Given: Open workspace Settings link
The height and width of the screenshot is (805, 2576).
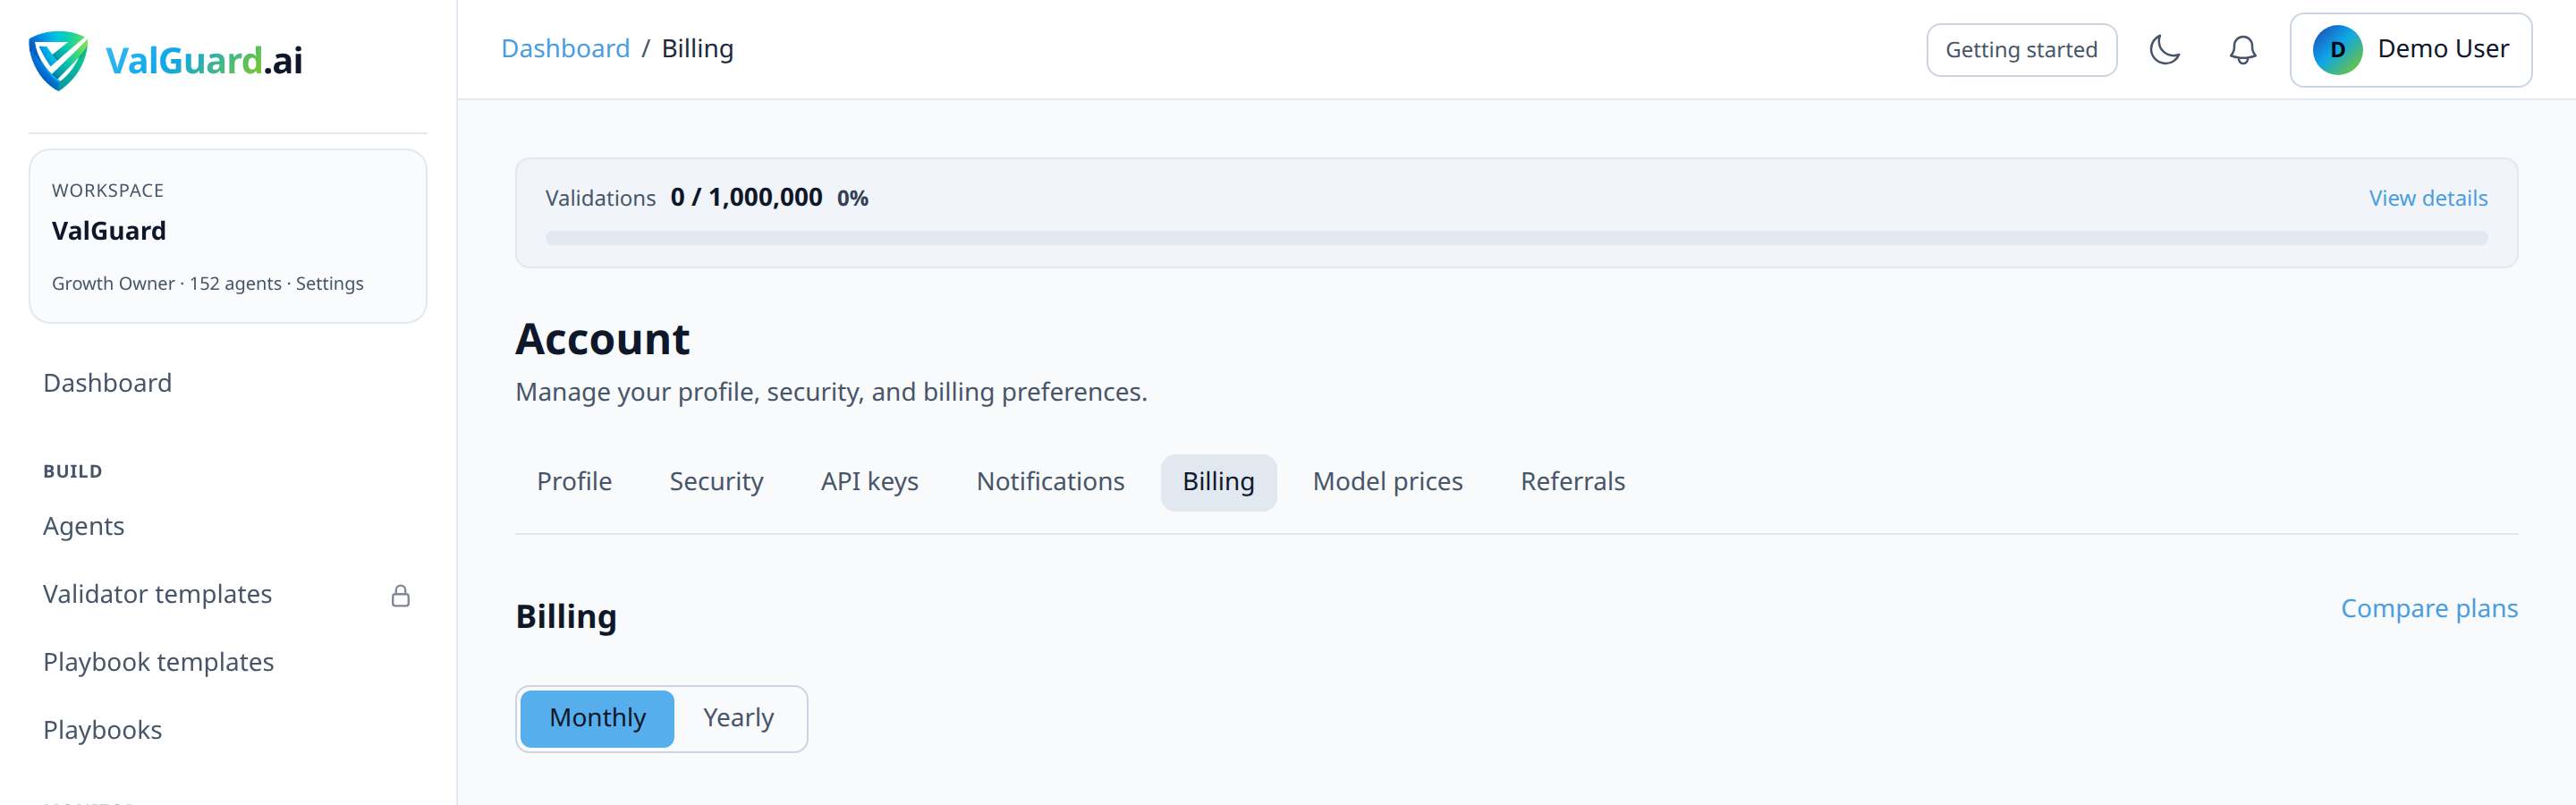Looking at the screenshot, I should (x=329, y=284).
